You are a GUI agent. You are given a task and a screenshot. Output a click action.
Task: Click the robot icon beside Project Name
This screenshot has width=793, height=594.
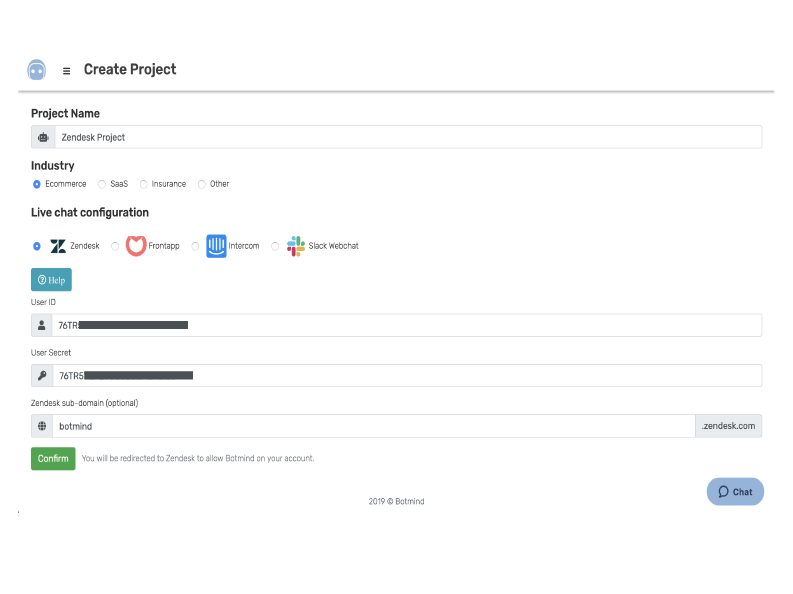43,137
